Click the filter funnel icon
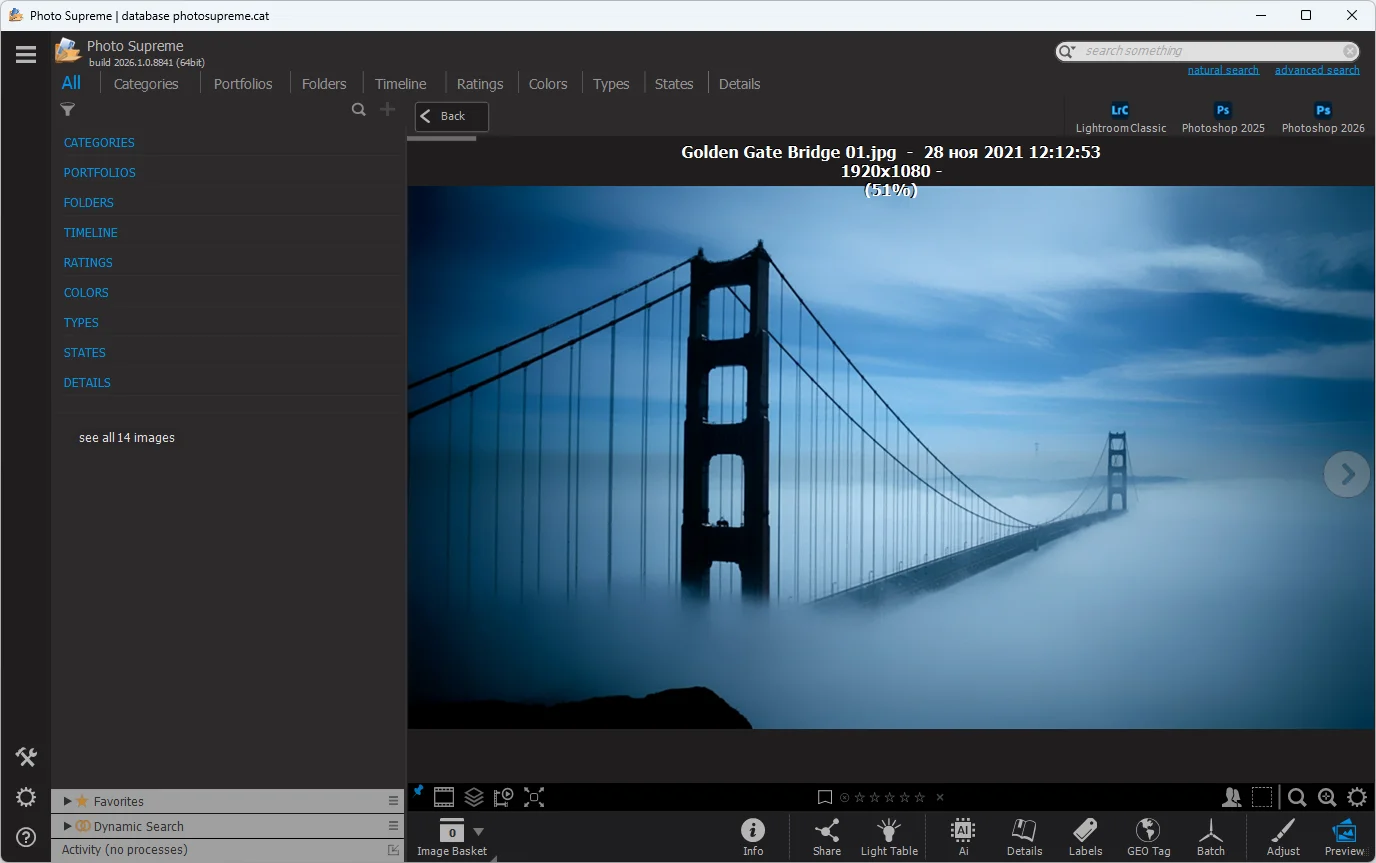The height and width of the screenshot is (863, 1376). click(x=68, y=110)
